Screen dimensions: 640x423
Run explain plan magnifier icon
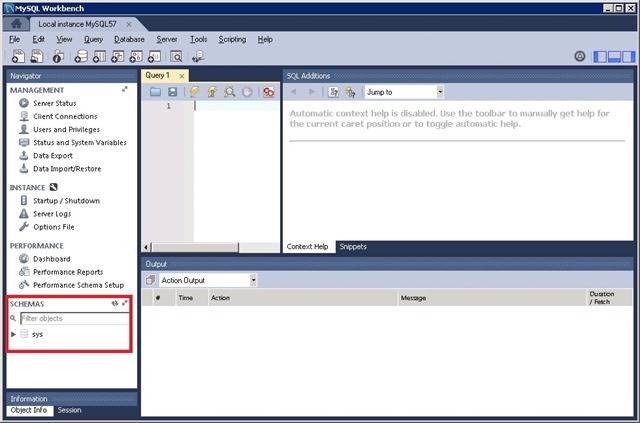pyautogui.click(x=229, y=92)
